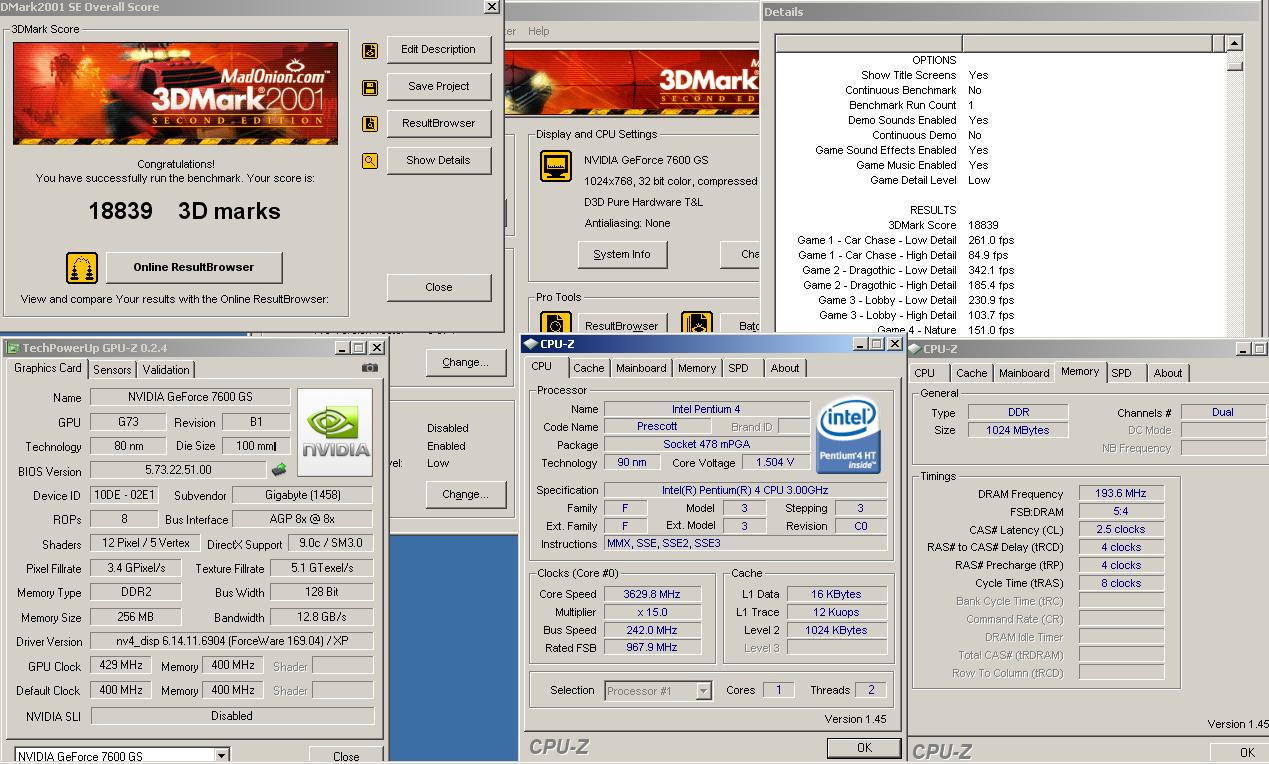The image size is (1269, 764).
Task: Click the Pro Tools batch run icon
Action: (x=697, y=323)
